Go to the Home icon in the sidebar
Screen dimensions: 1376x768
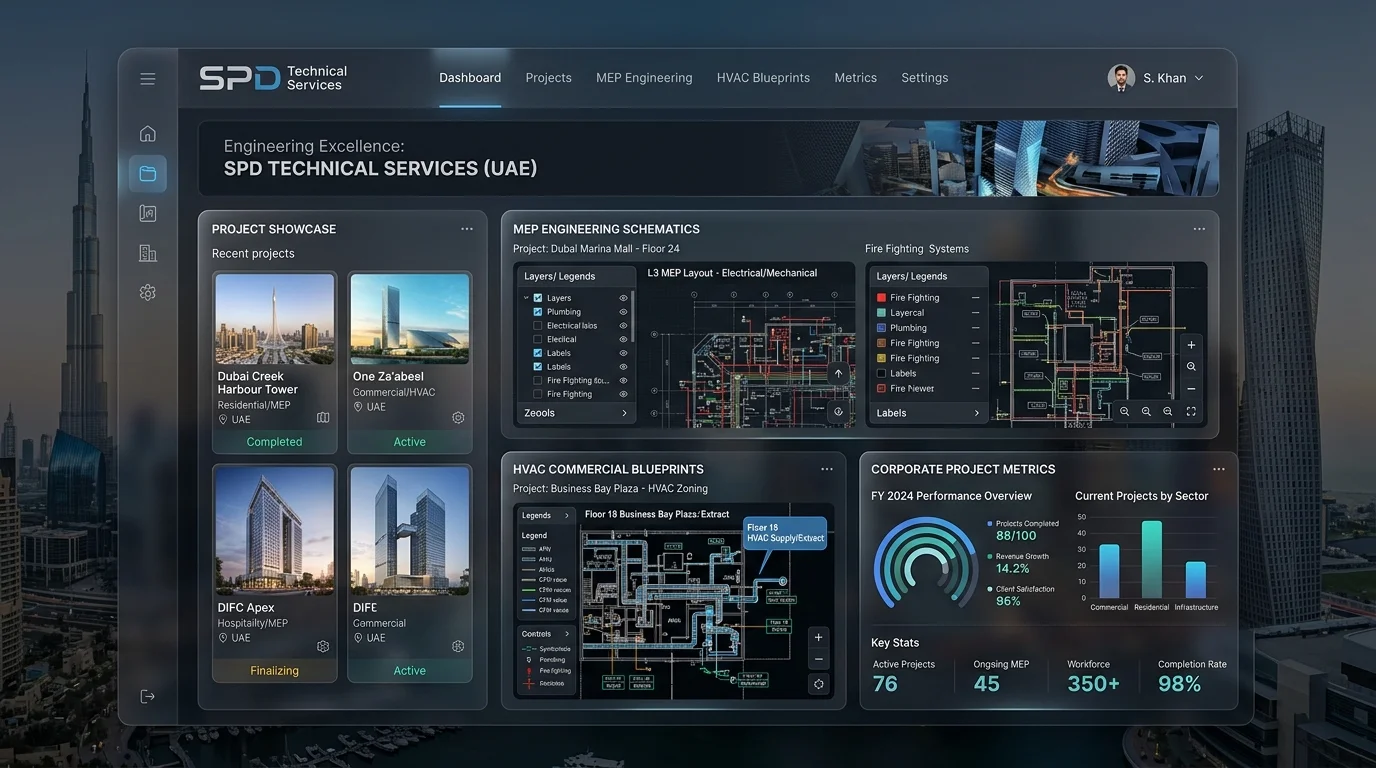coord(148,134)
